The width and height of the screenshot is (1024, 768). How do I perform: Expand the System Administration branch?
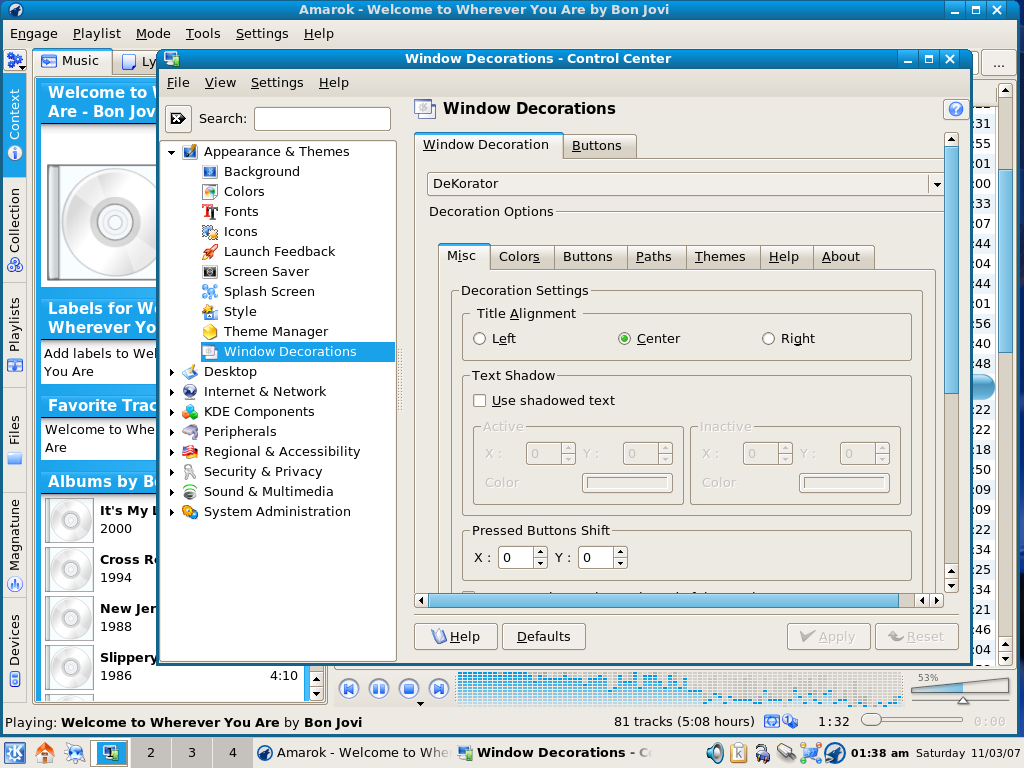(172, 512)
